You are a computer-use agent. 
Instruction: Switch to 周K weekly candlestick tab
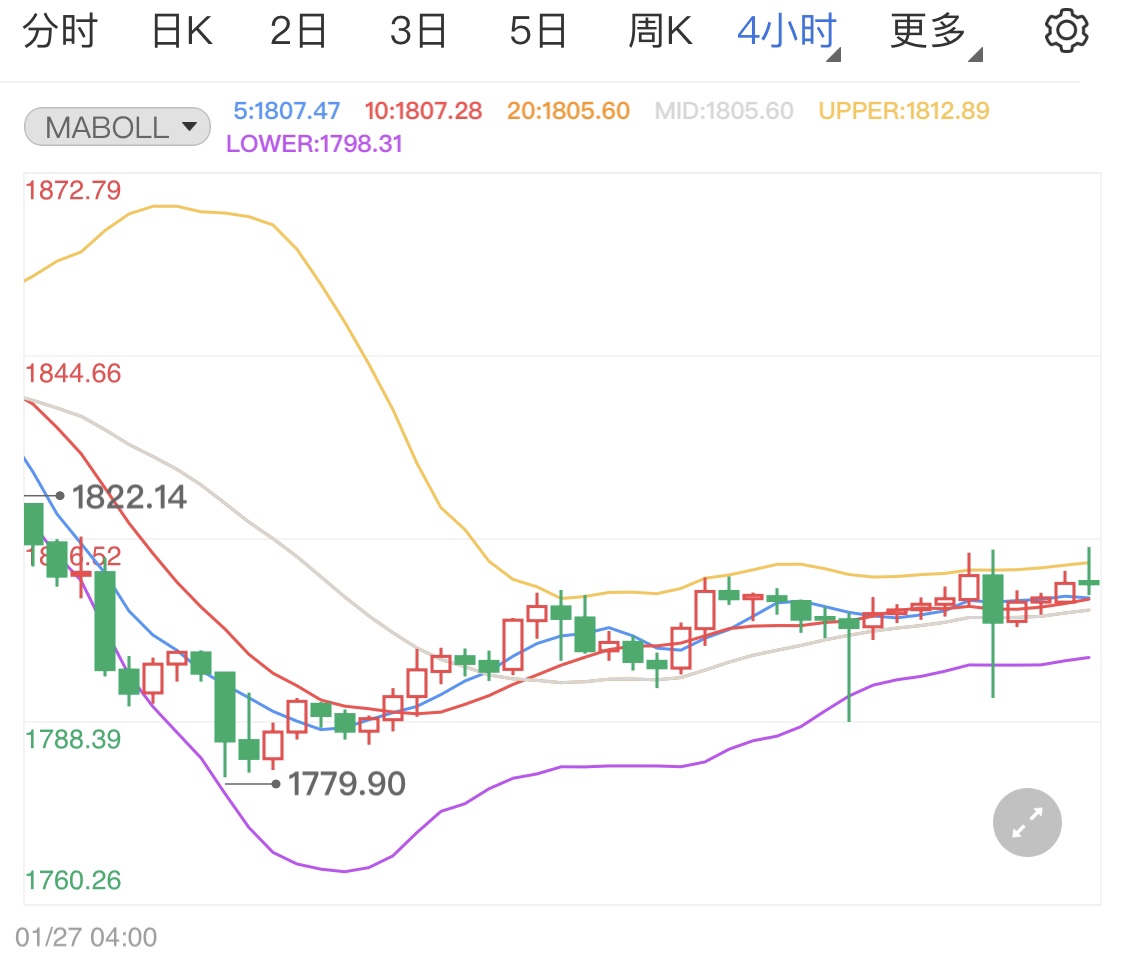point(661,32)
